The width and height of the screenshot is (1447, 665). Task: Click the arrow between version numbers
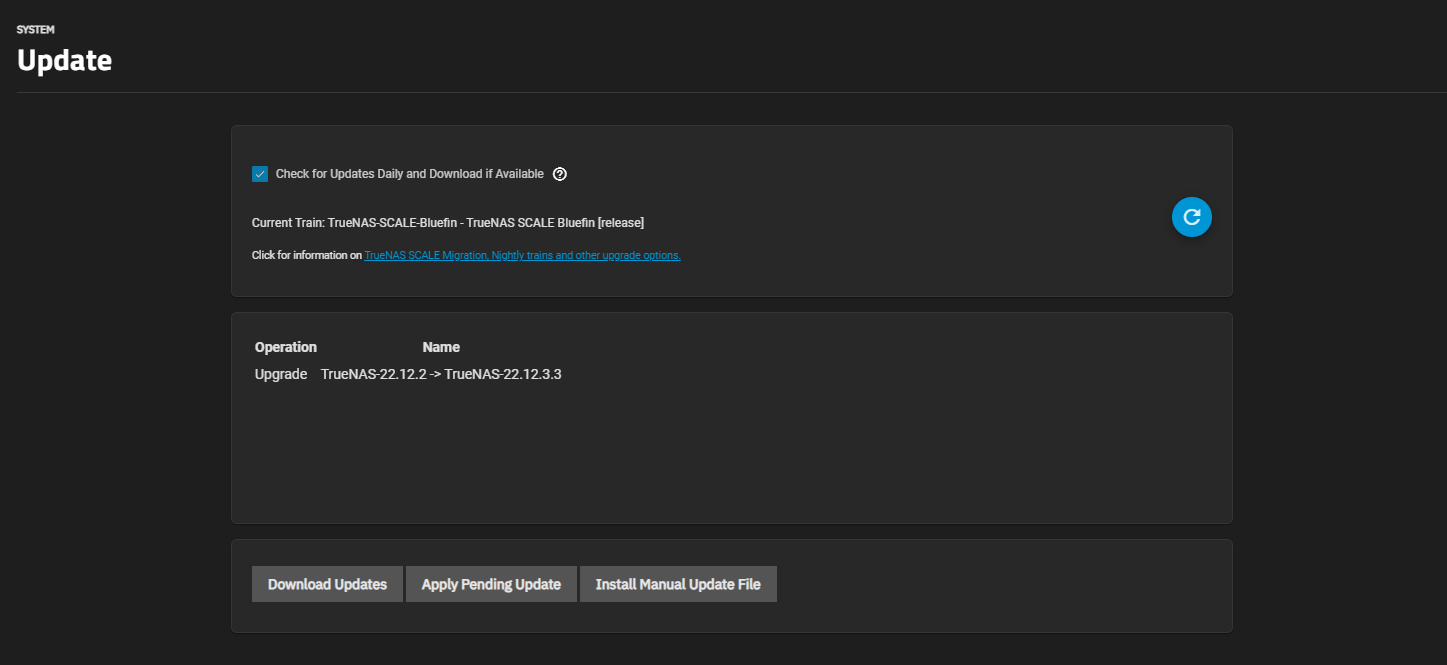(436, 374)
